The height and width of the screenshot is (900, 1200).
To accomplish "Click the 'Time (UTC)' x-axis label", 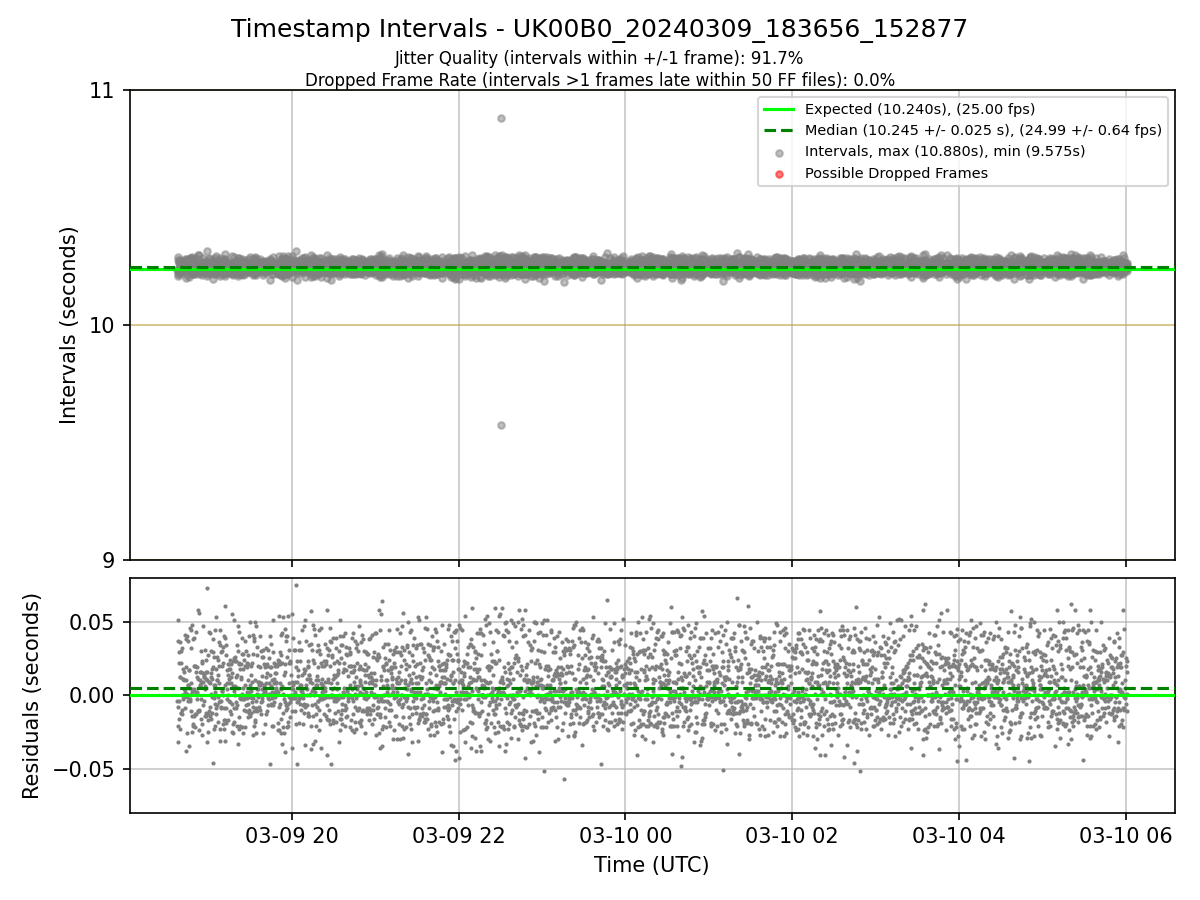I will tap(651, 865).
